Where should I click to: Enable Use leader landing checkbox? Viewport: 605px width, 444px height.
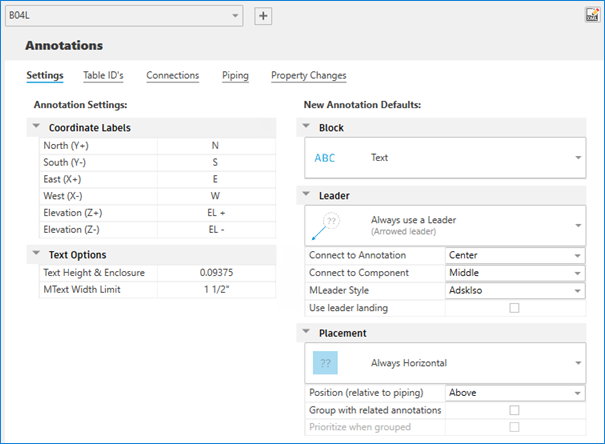point(515,308)
